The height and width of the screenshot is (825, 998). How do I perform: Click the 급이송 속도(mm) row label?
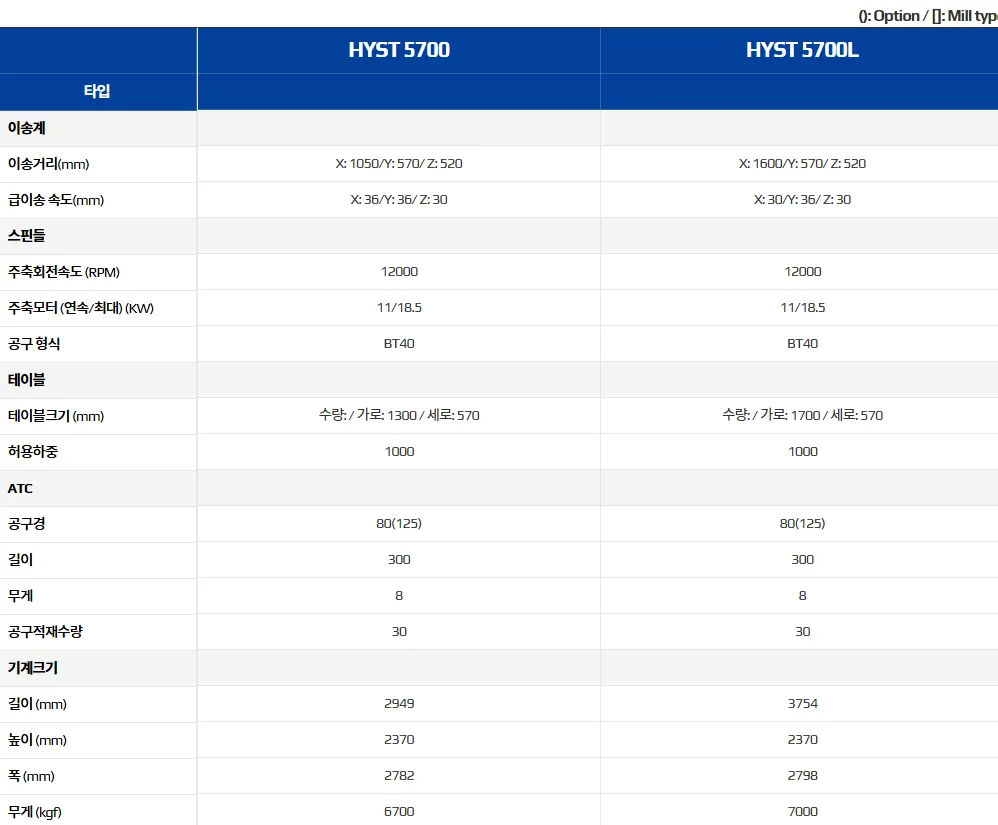56,200
